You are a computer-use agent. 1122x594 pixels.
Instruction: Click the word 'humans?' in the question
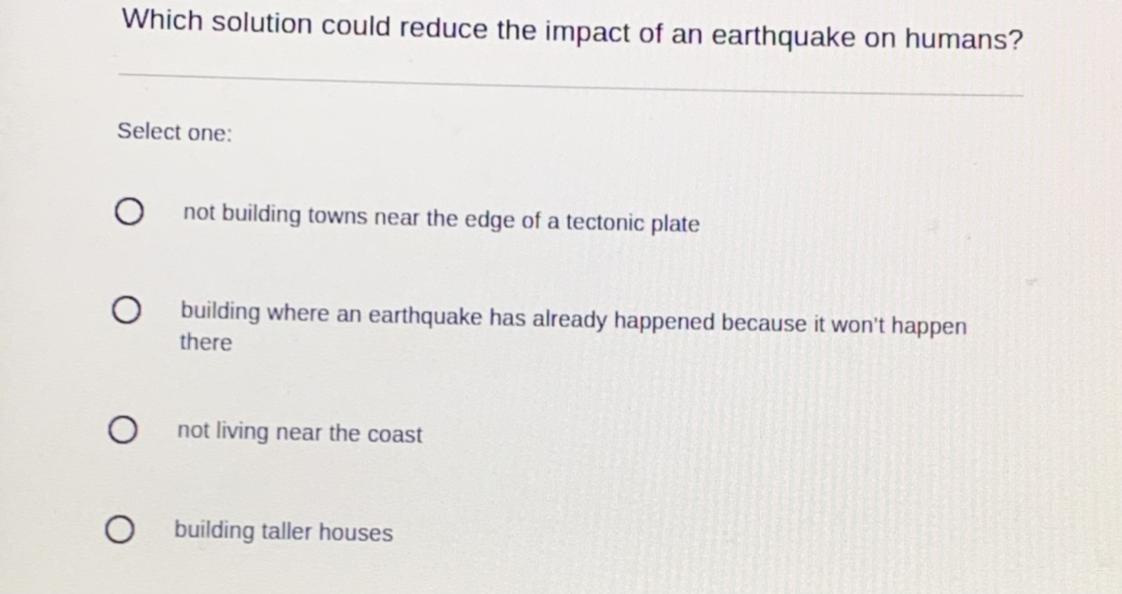click(965, 39)
